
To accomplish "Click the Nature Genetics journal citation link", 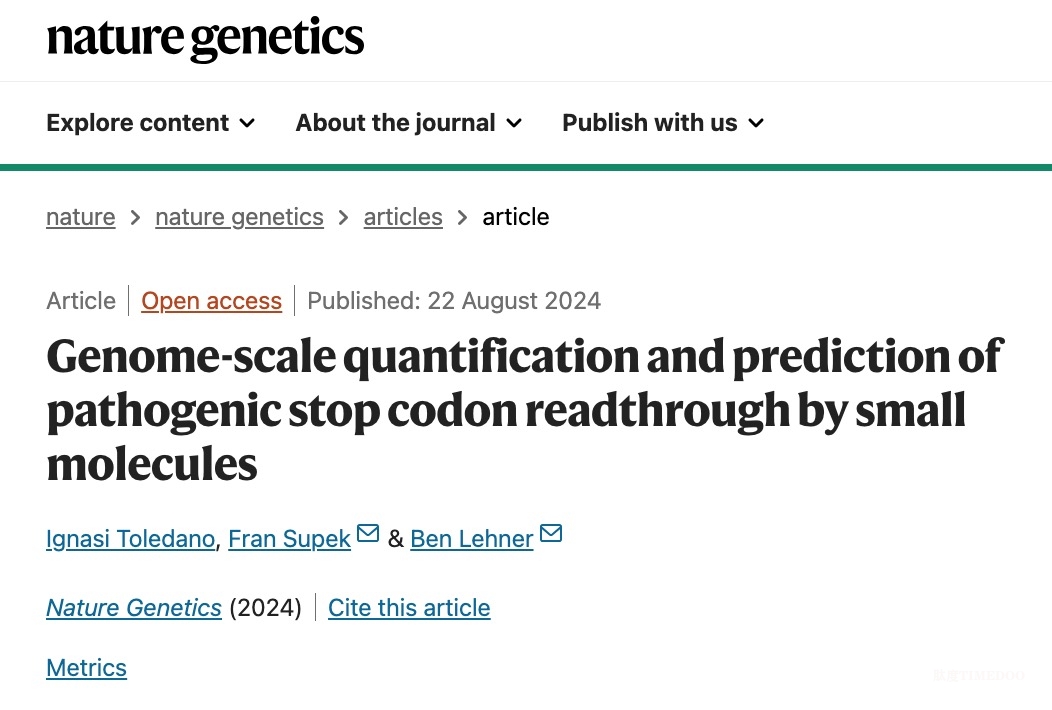I will [134, 608].
